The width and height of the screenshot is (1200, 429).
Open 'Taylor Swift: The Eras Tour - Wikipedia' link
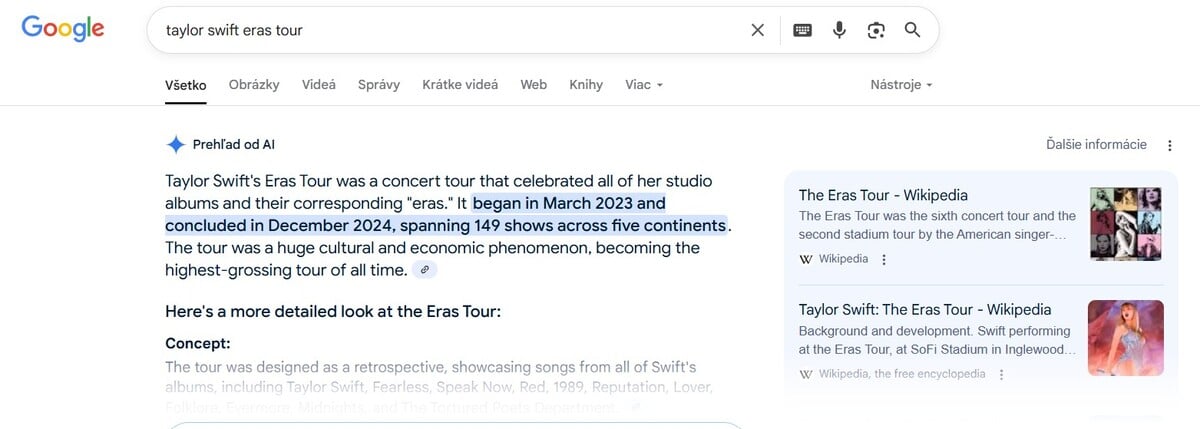[925, 310]
